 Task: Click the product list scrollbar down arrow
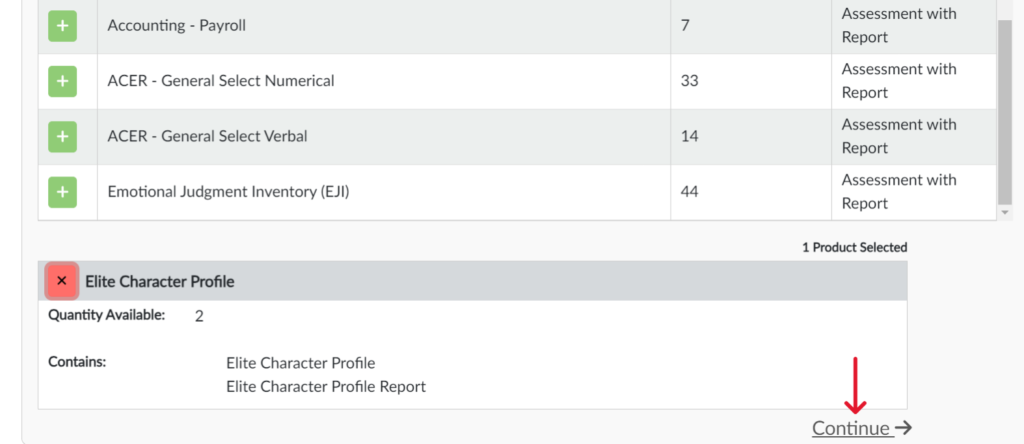(1005, 212)
